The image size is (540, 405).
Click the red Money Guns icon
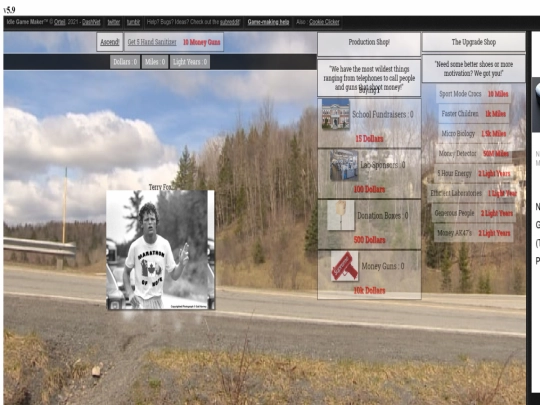pyautogui.click(x=345, y=266)
